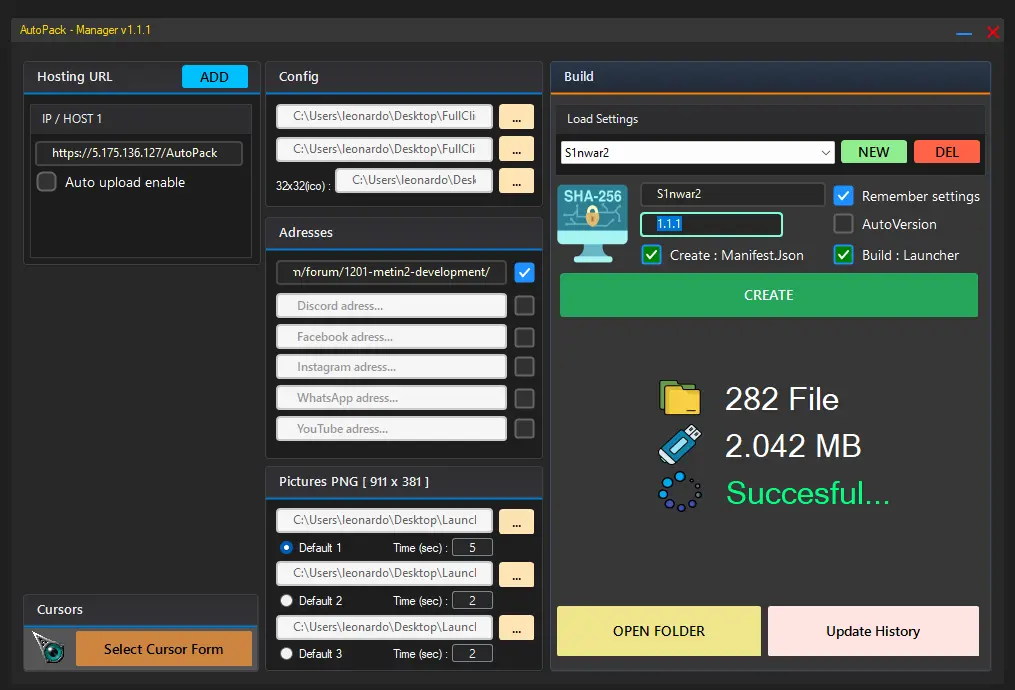Enable the AutoVersion checkbox

coord(844,225)
